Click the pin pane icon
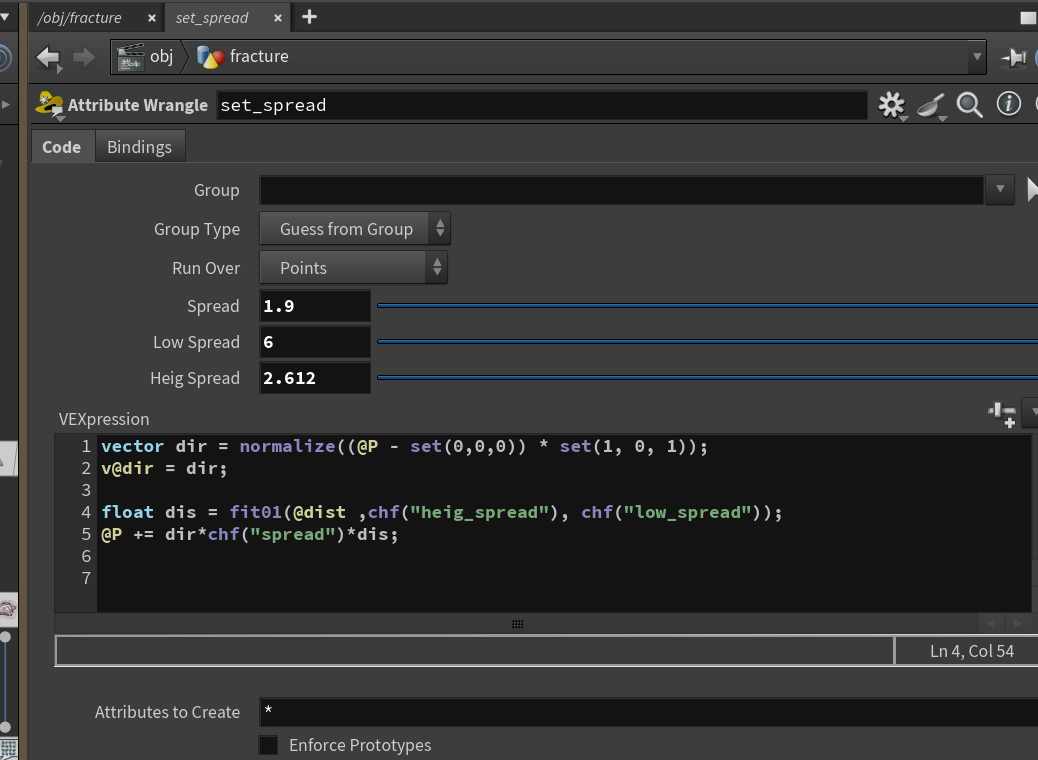This screenshot has width=1038, height=760. click(x=1013, y=58)
